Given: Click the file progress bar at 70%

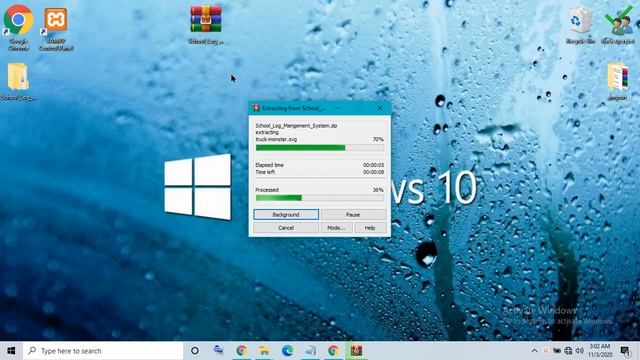Looking at the screenshot, I should tap(320, 148).
